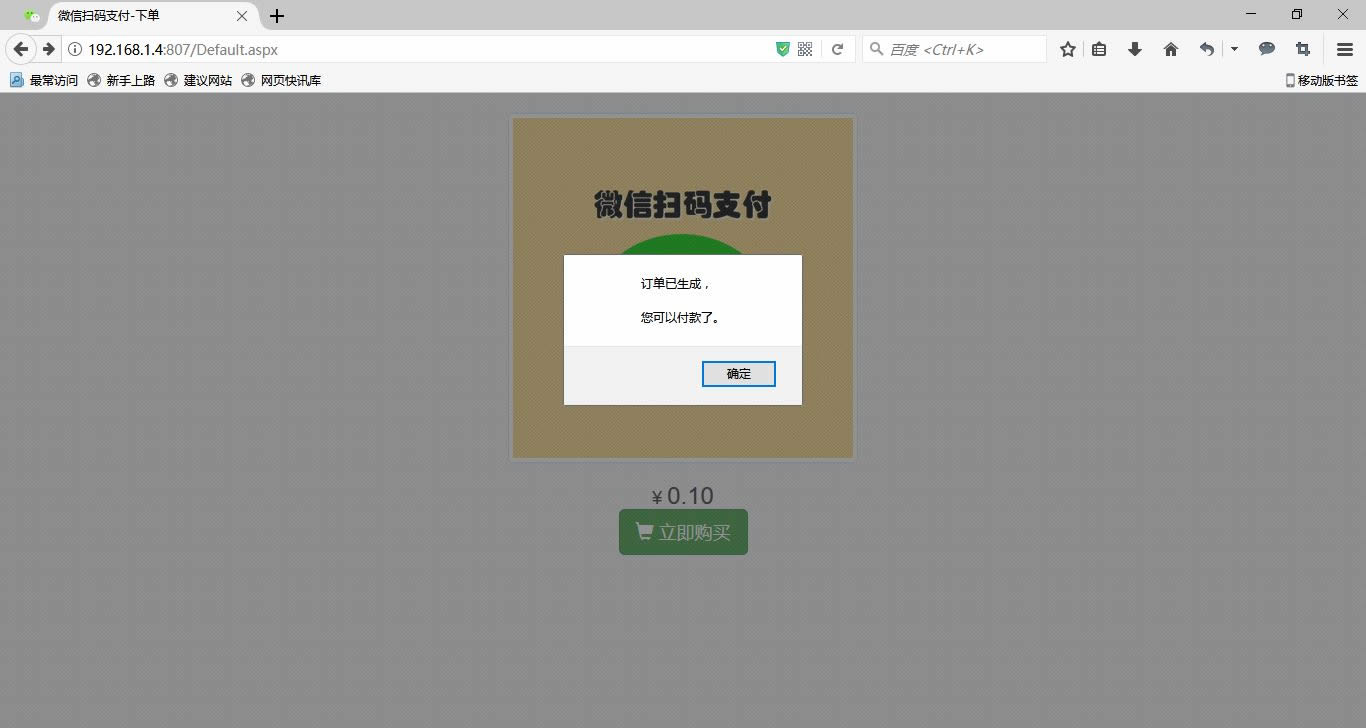Click the green security shield icon
1366x728 pixels.
click(783, 49)
